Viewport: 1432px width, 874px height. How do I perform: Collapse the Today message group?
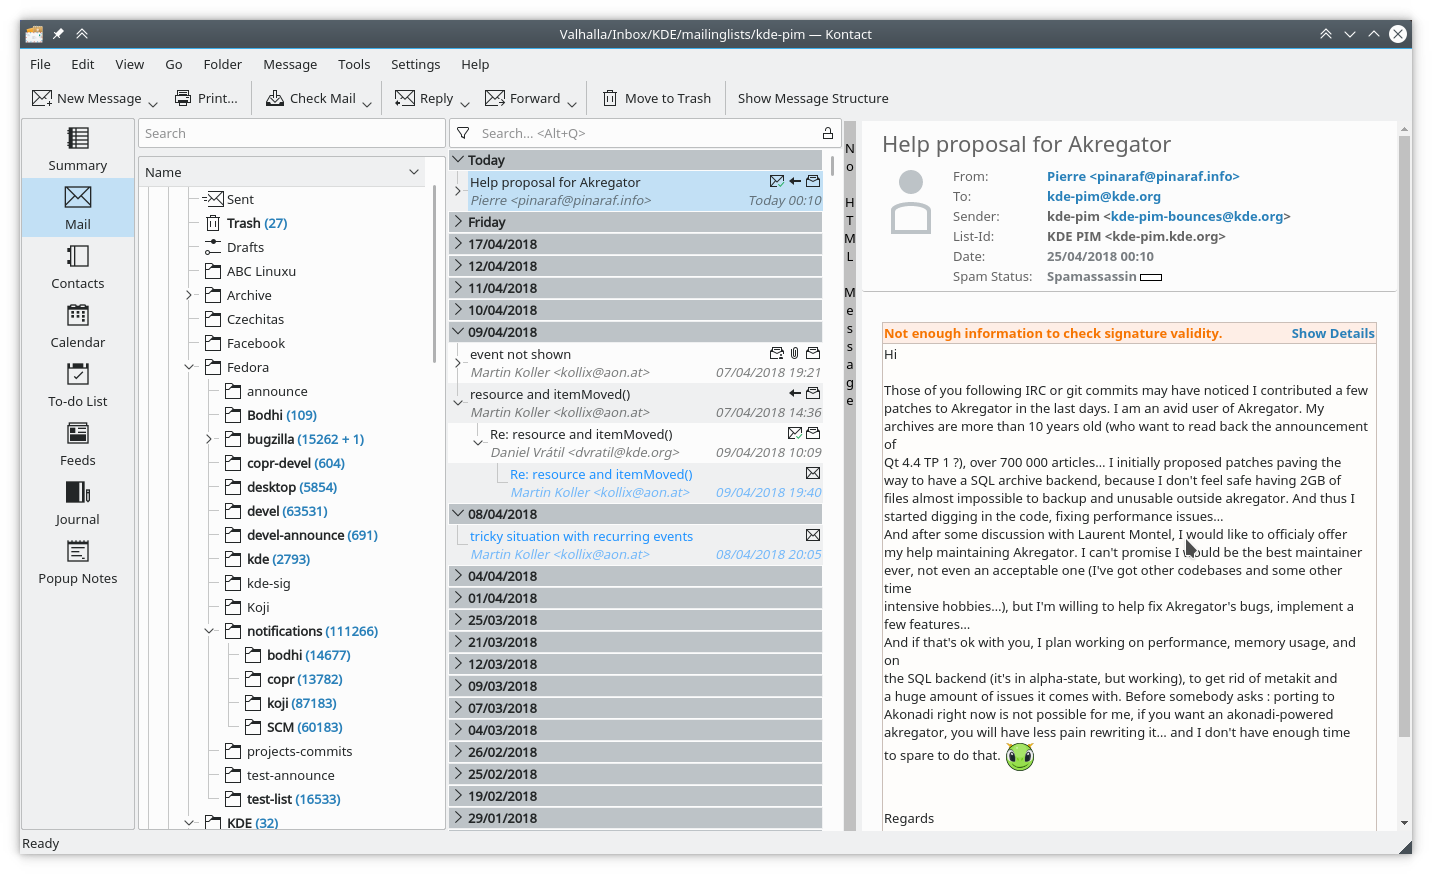point(458,159)
